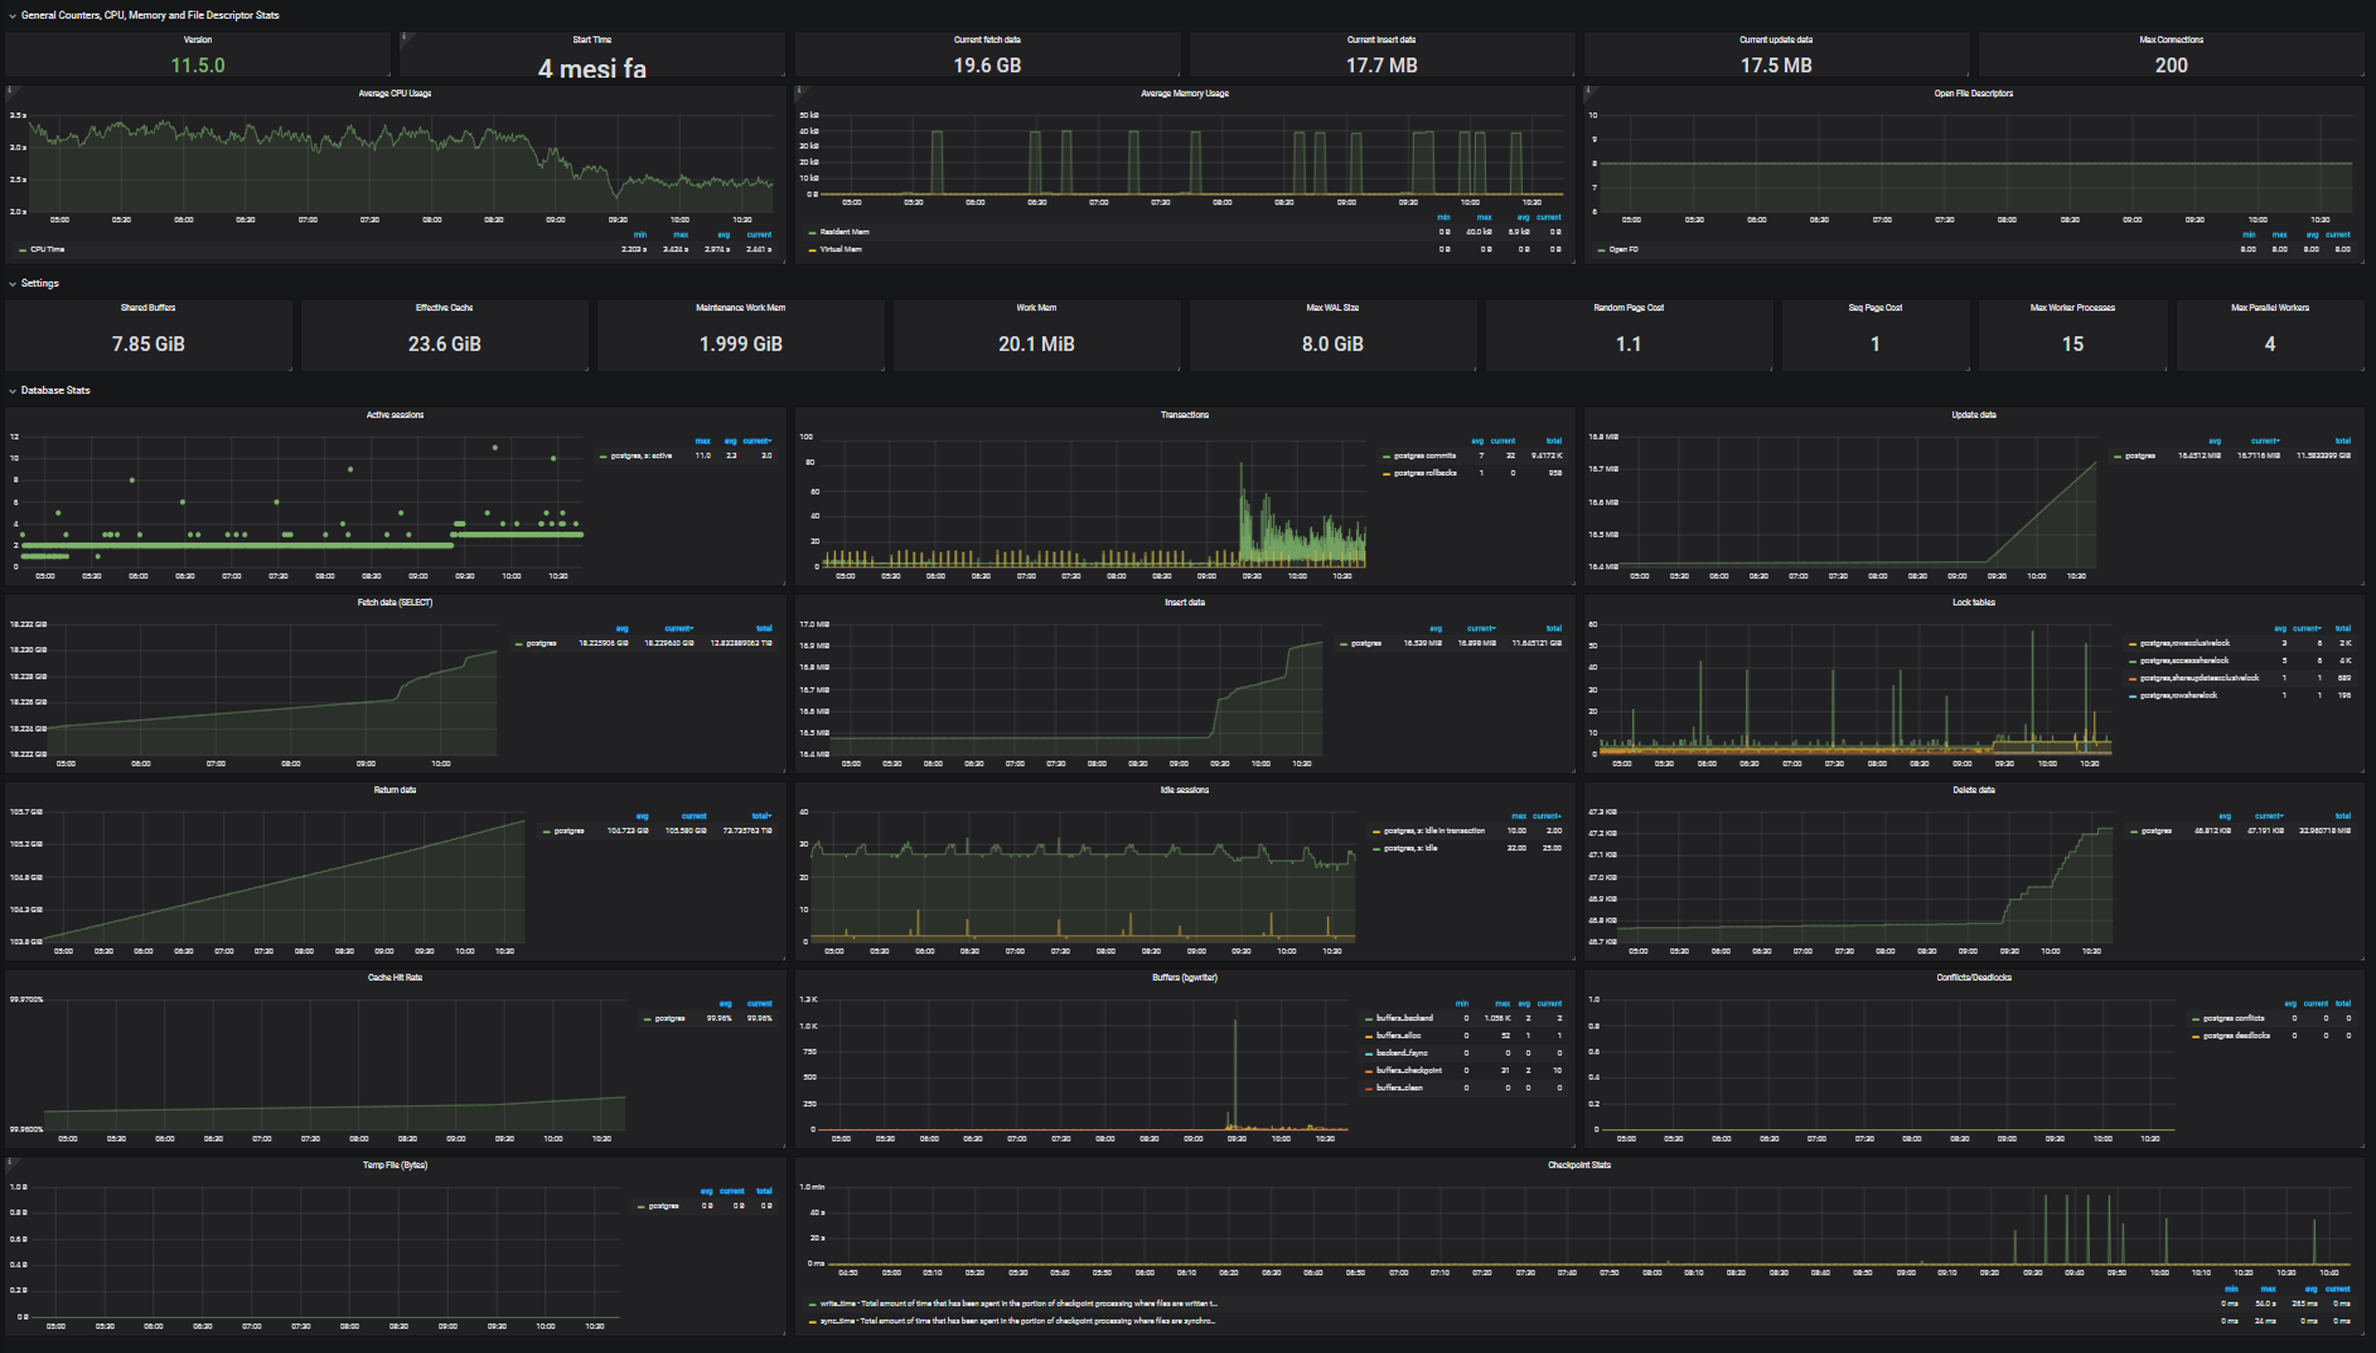
Task: Change color of postgres,rowsharelock series
Action: (x=2133, y=696)
